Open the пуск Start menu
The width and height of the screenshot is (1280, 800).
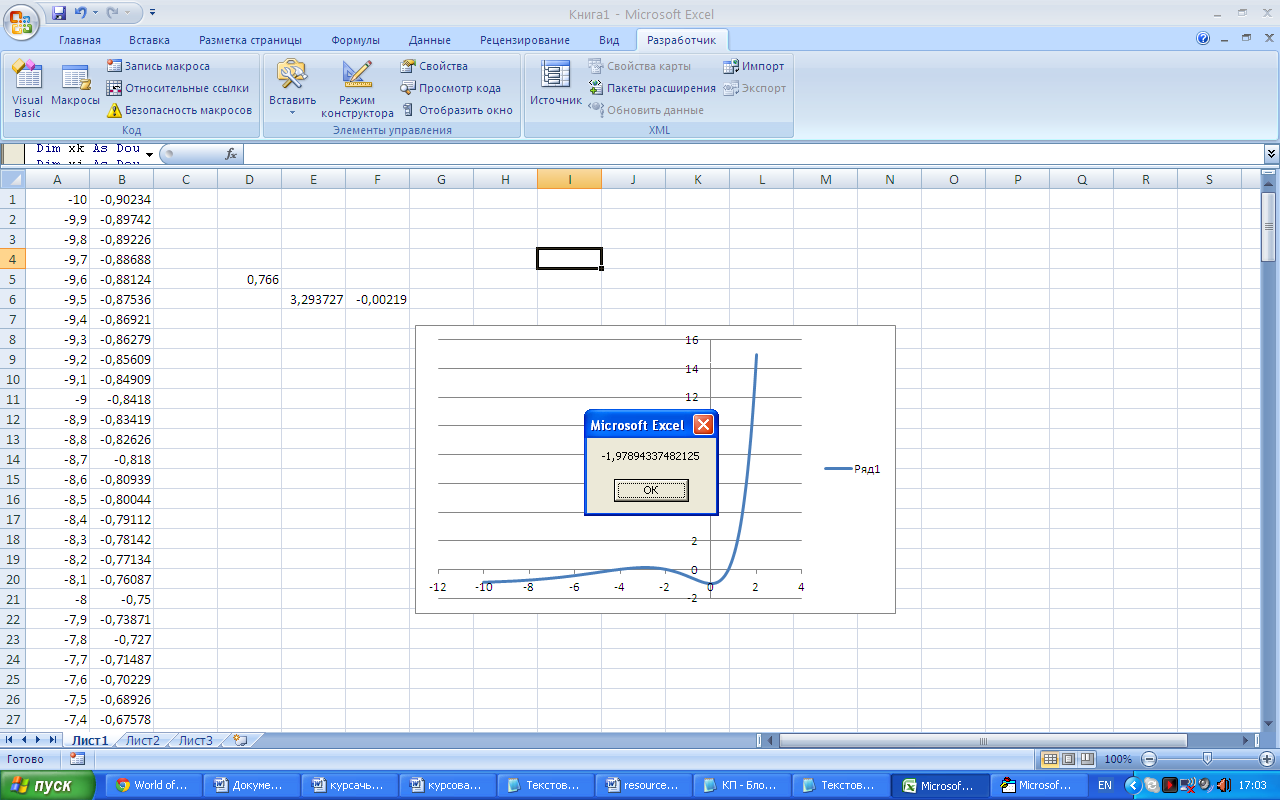point(48,785)
